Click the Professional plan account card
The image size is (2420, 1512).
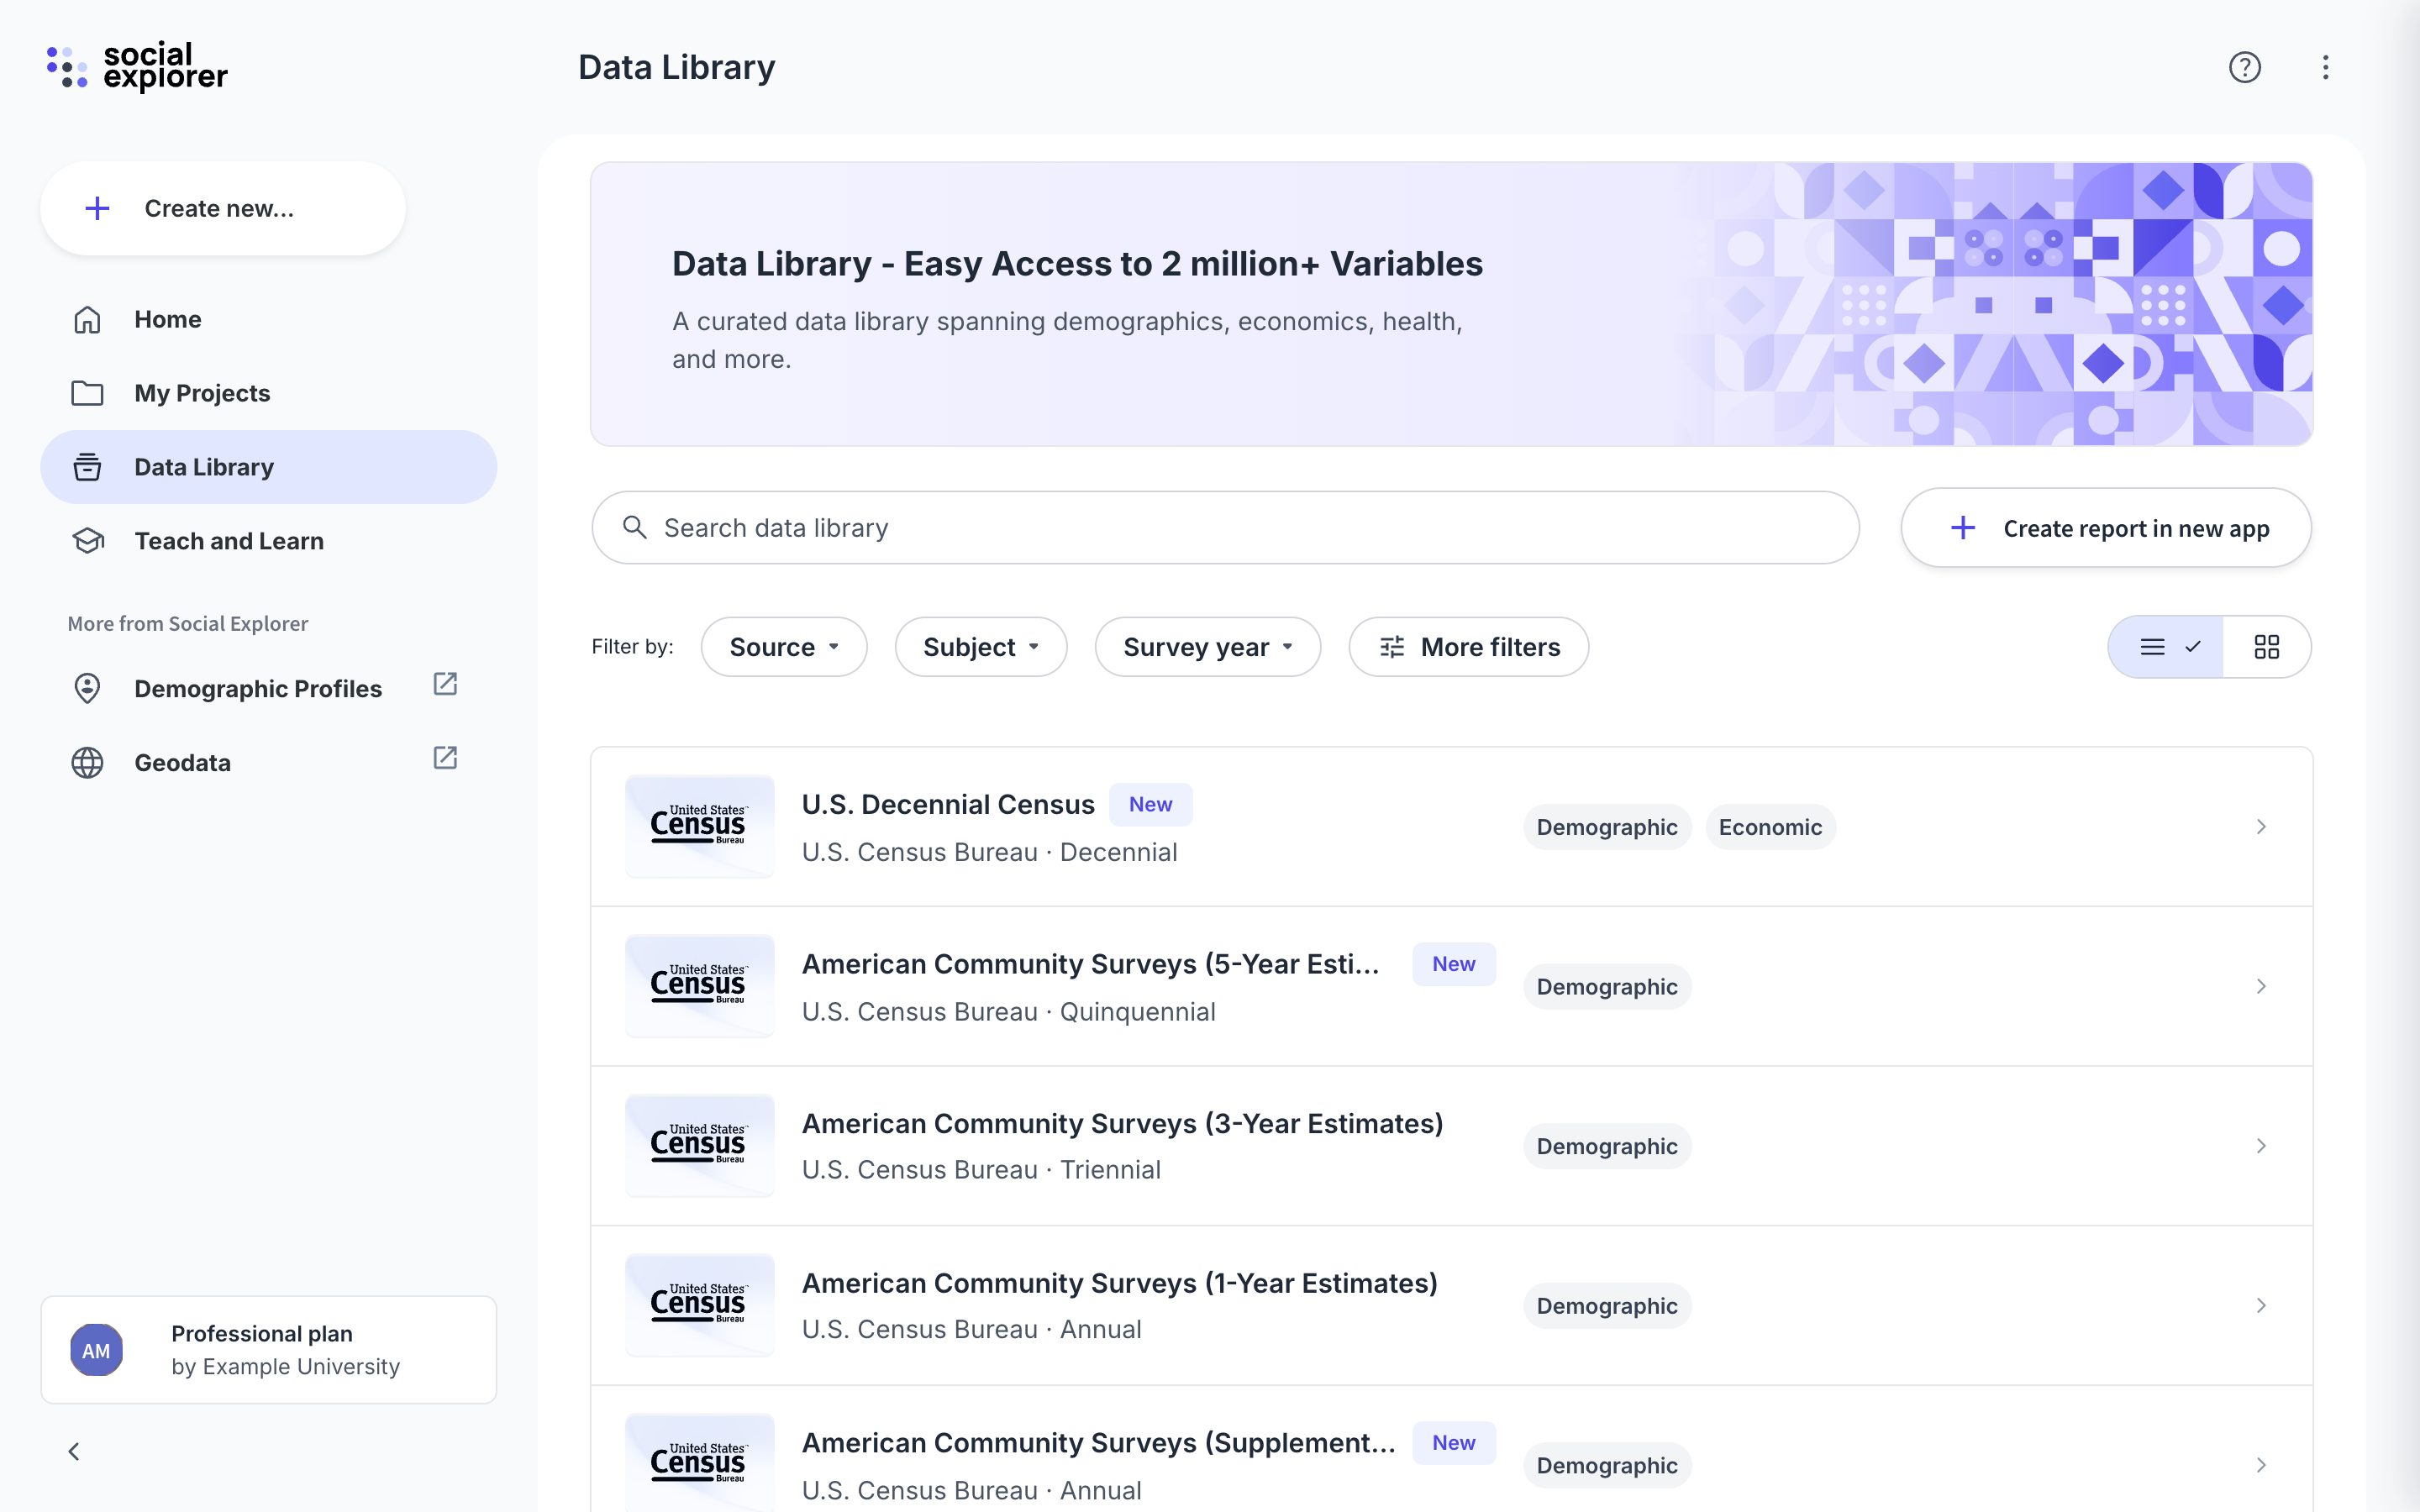coord(268,1350)
